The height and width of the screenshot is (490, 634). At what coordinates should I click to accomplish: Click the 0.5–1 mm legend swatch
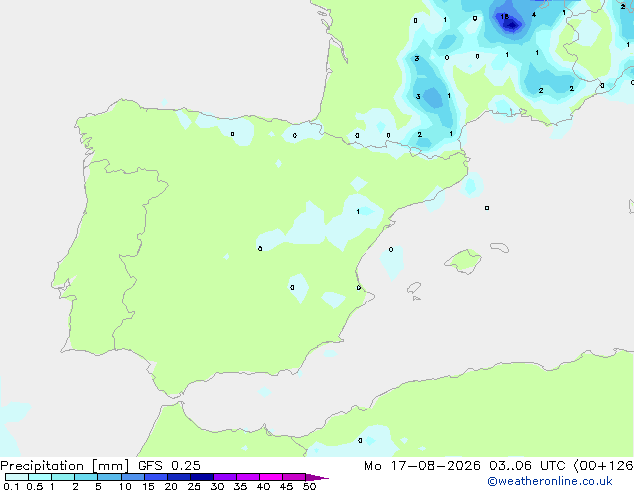coord(40,477)
